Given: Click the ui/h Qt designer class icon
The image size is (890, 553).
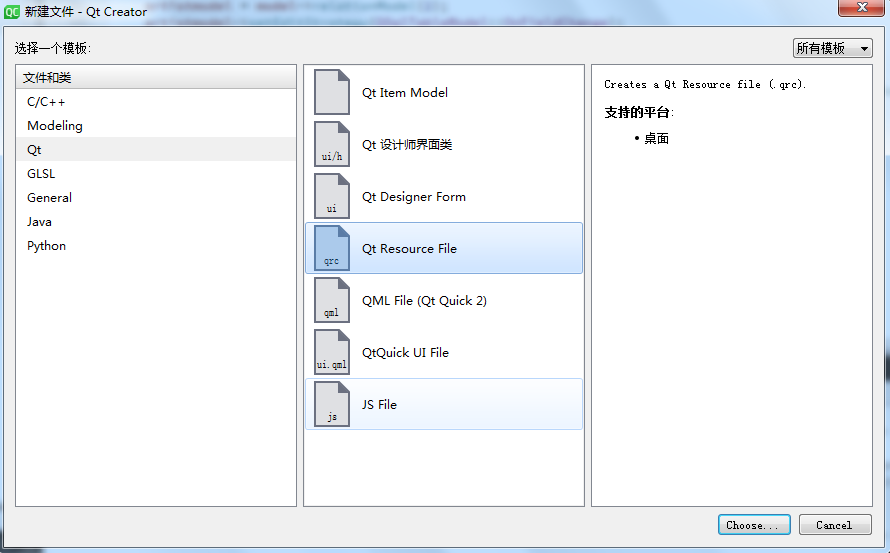Looking at the screenshot, I should coord(332,144).
